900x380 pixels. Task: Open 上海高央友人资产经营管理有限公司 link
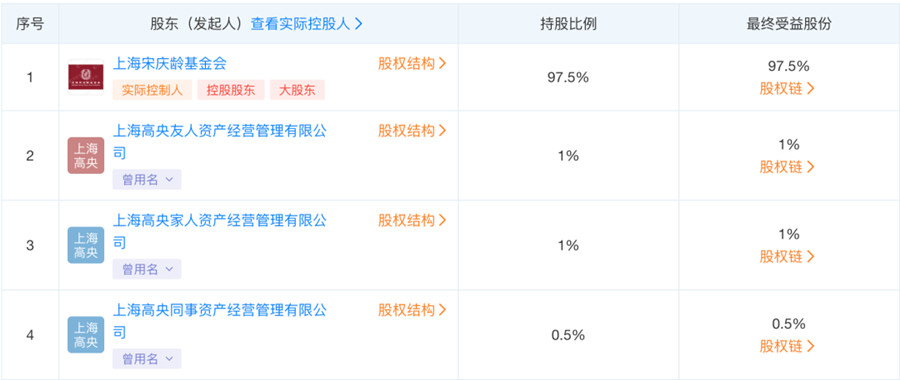tap(220, 142)
